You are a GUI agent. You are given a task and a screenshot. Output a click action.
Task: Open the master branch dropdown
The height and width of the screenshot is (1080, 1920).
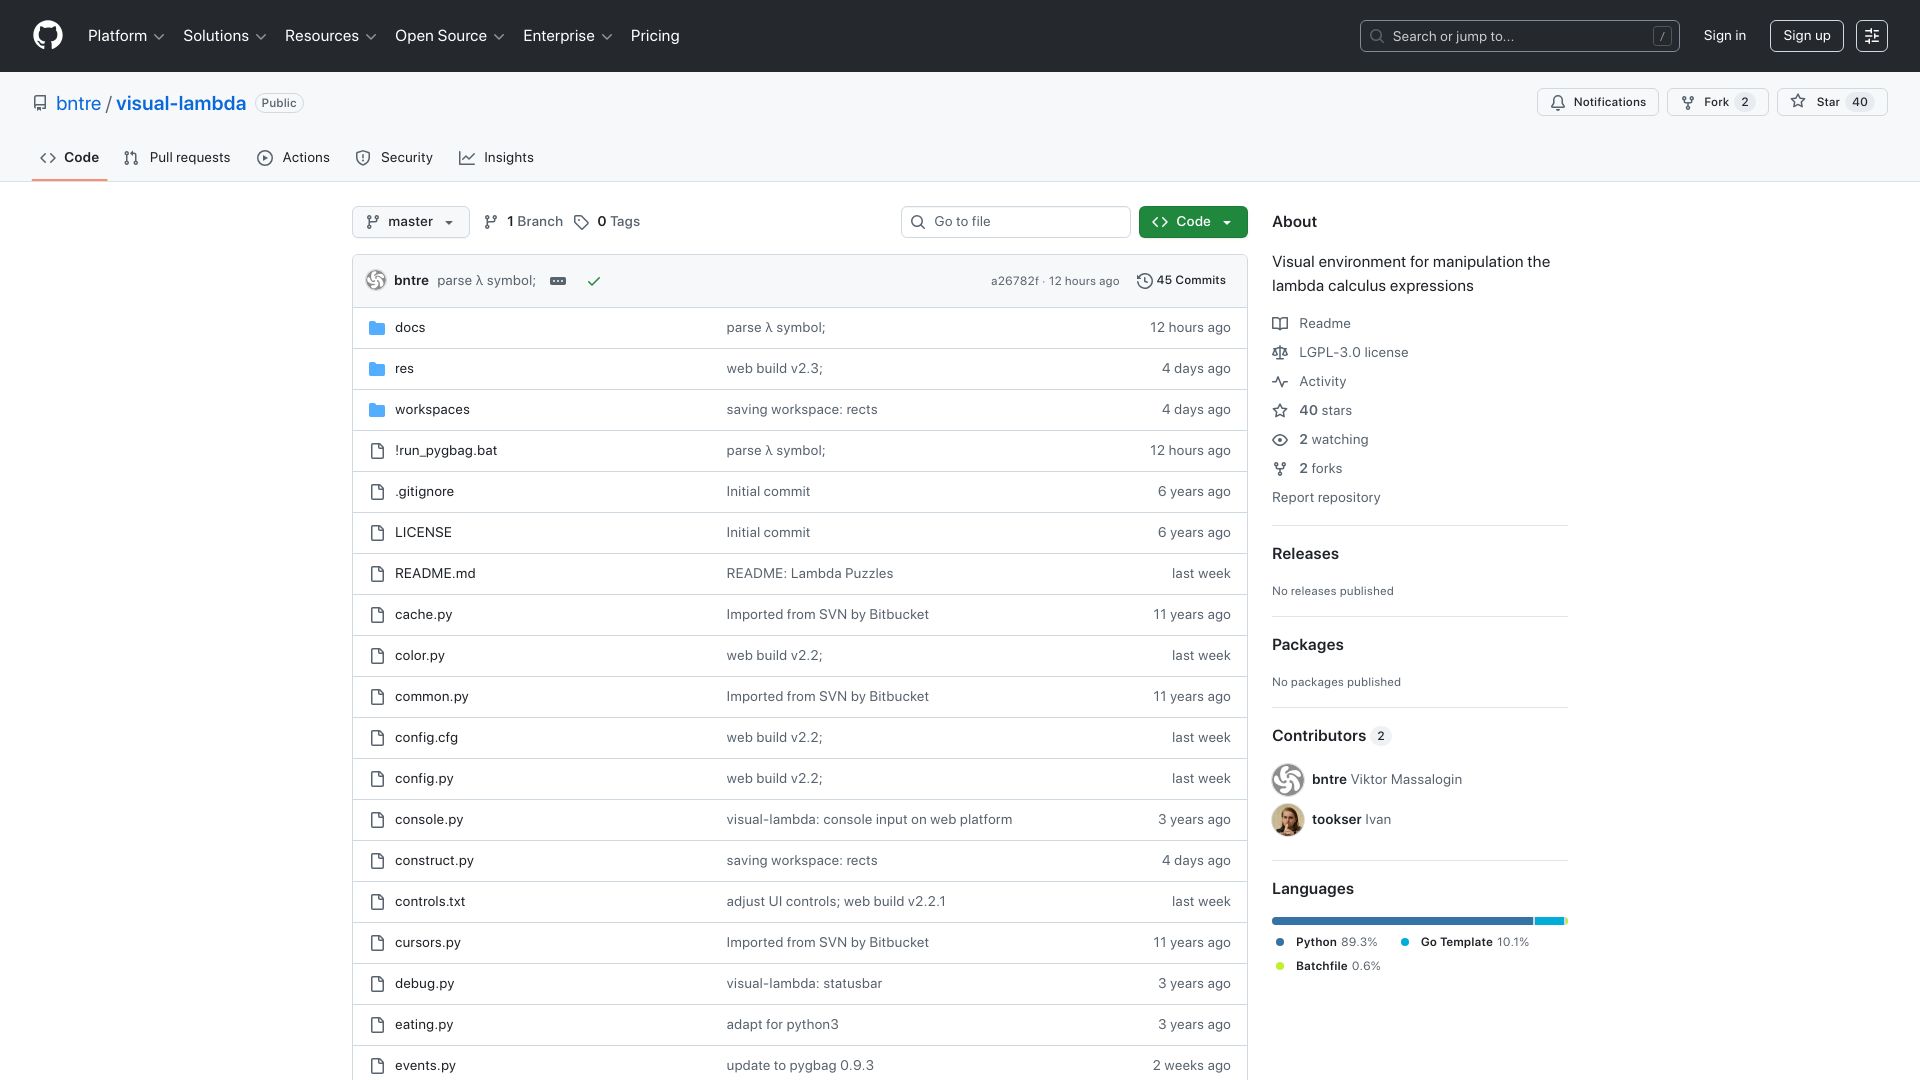[x=410, y=222]
